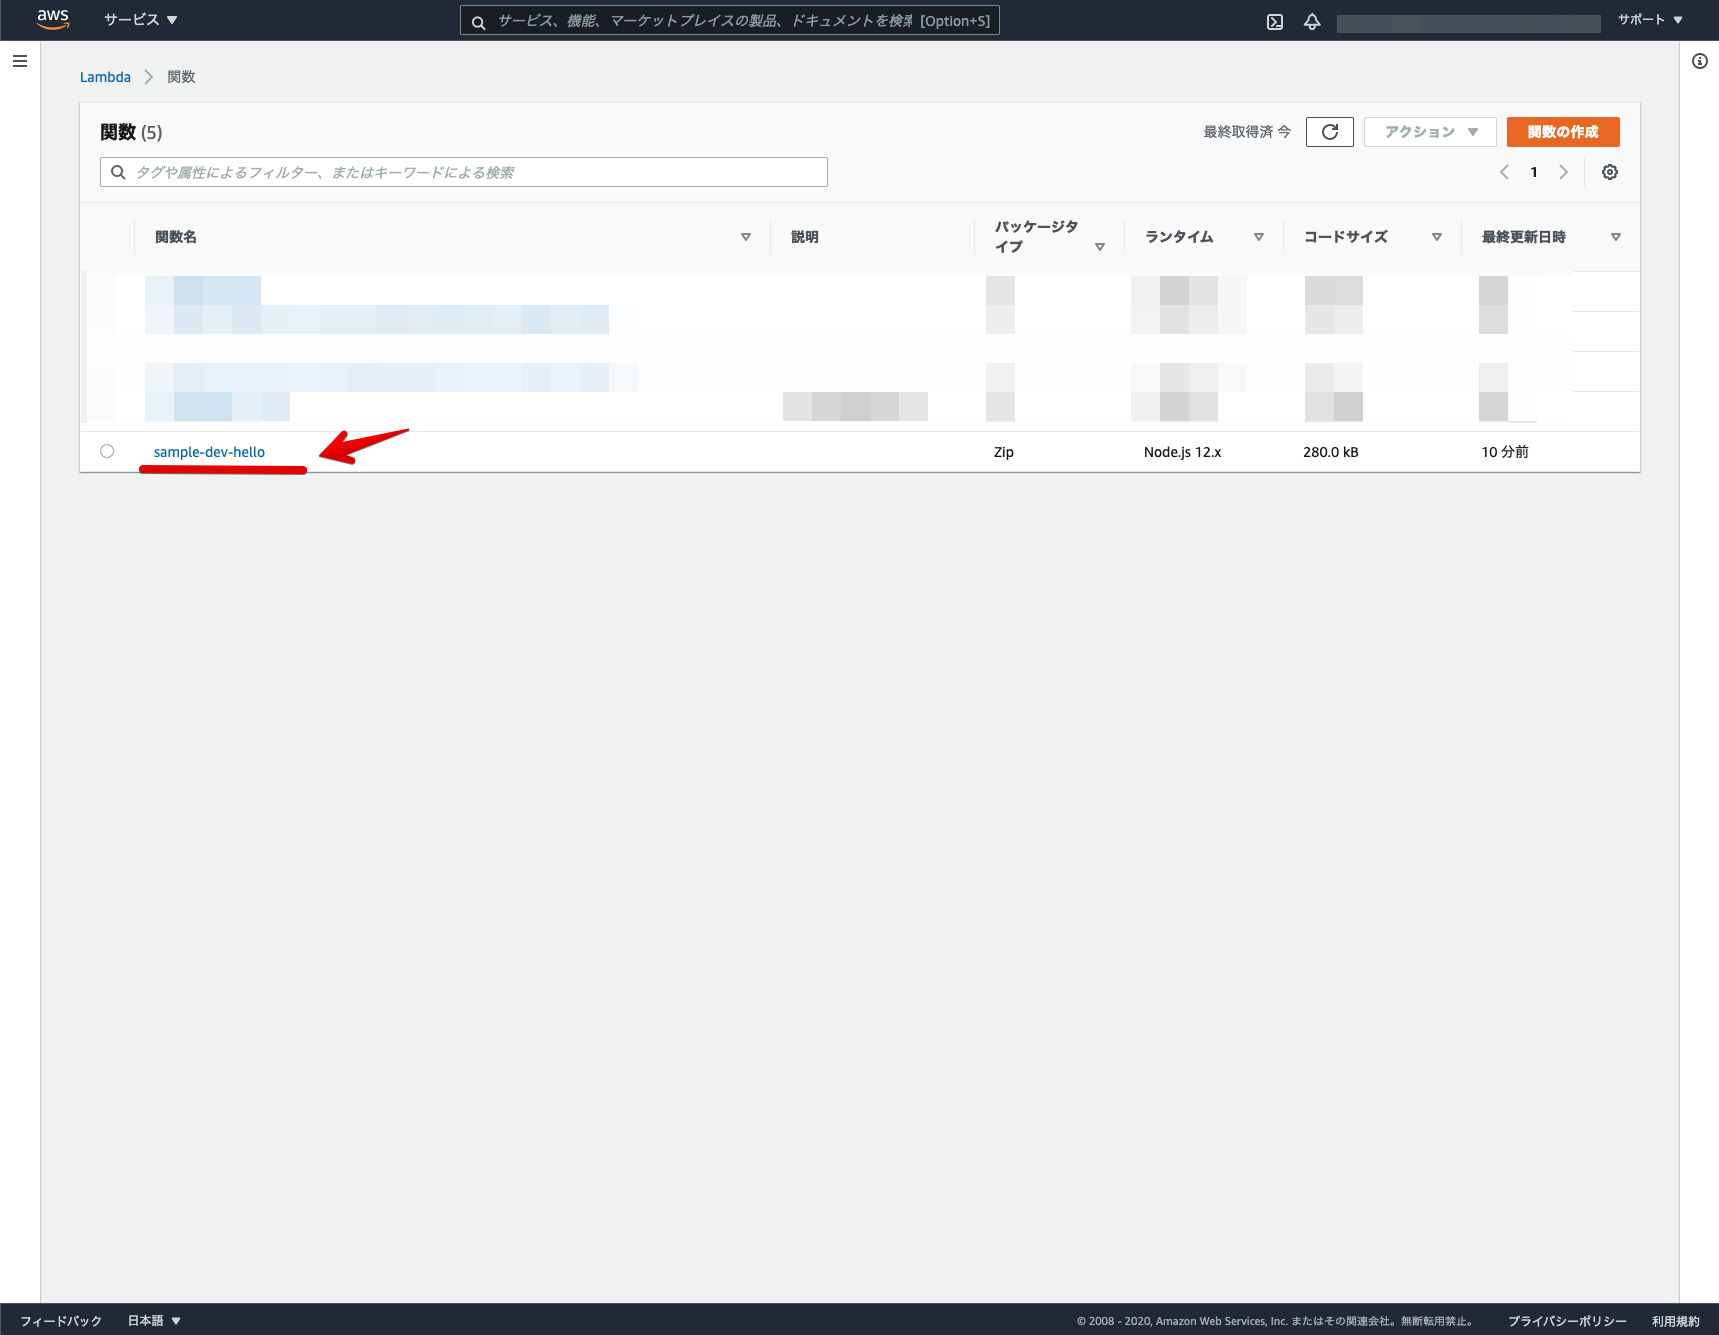This screenshot has height=1335, width=1719.
Task: Open 利用規約 terms of use link
Action: point(1676,1321)
